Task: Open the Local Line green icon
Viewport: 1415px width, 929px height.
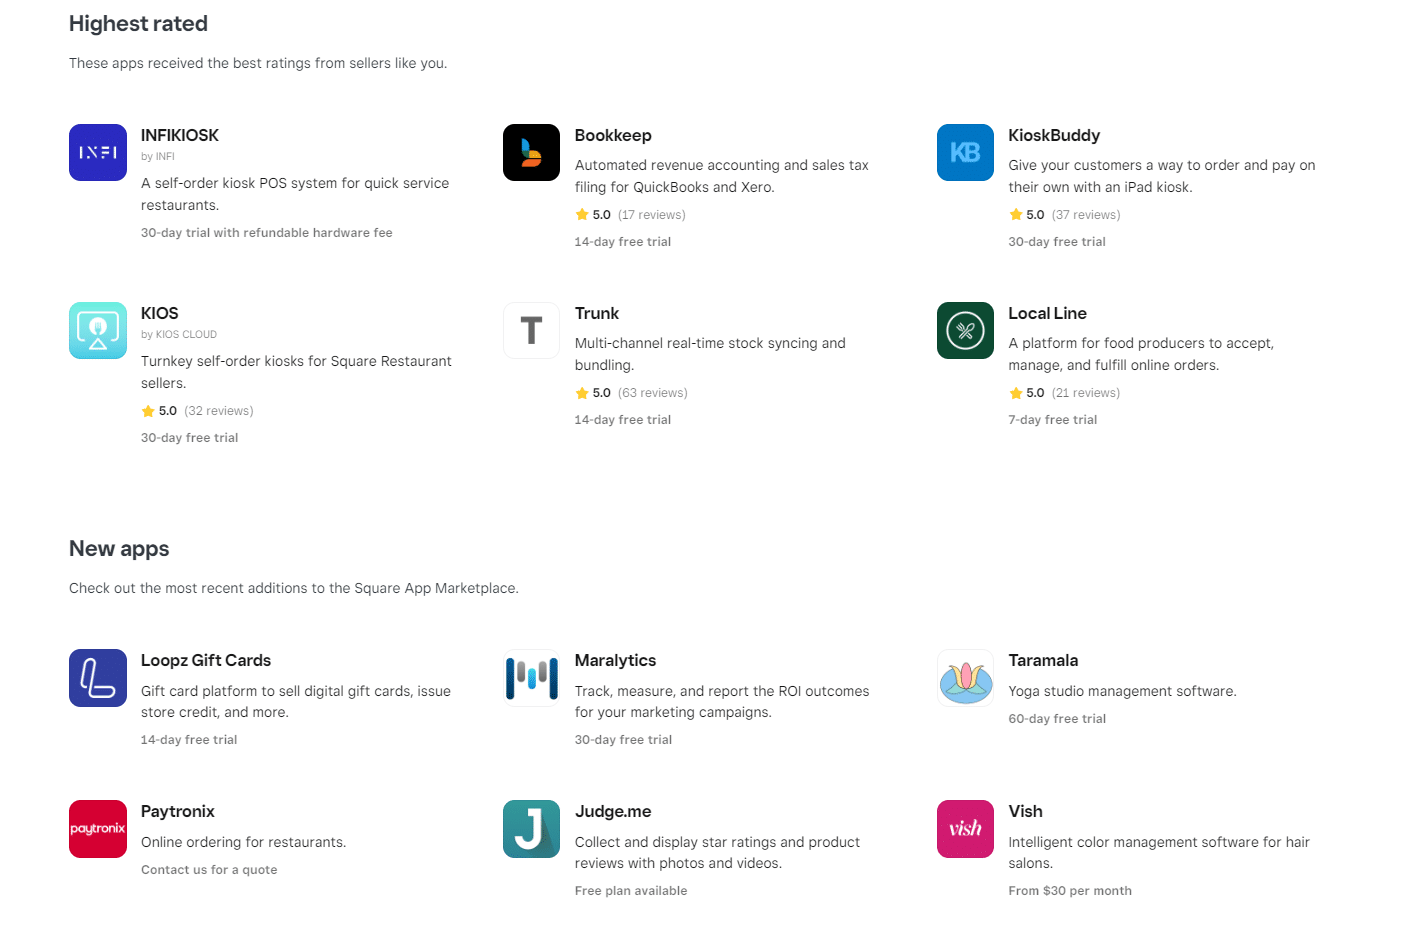Action: coord(965,330)
